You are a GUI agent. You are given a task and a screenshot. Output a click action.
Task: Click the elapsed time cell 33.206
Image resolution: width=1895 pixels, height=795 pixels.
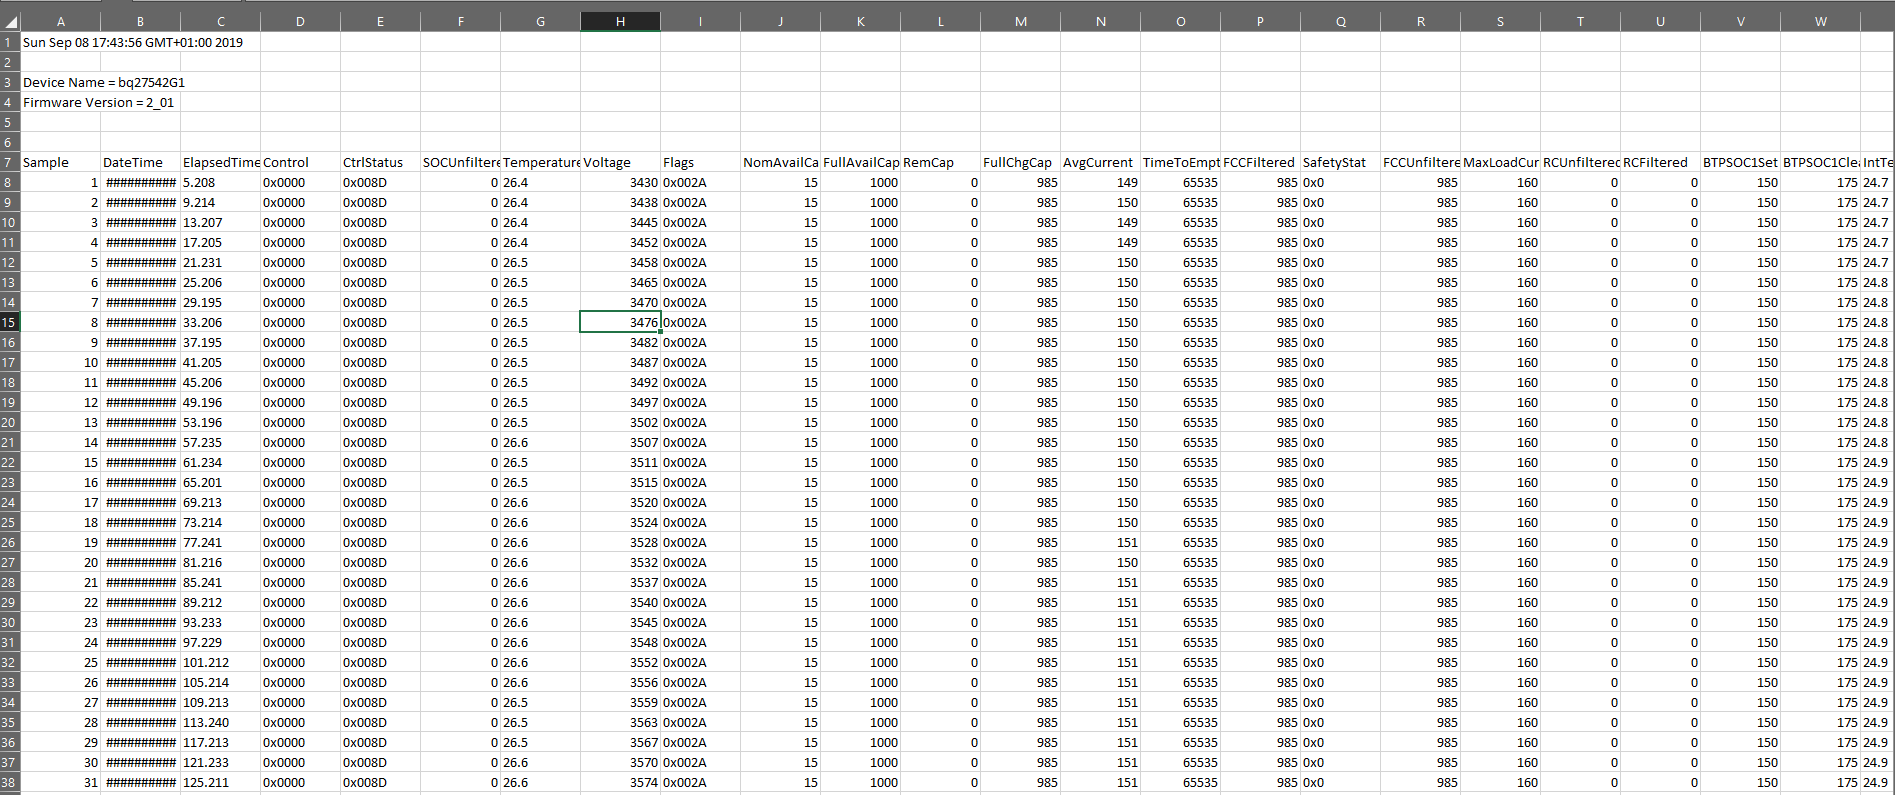220,322
